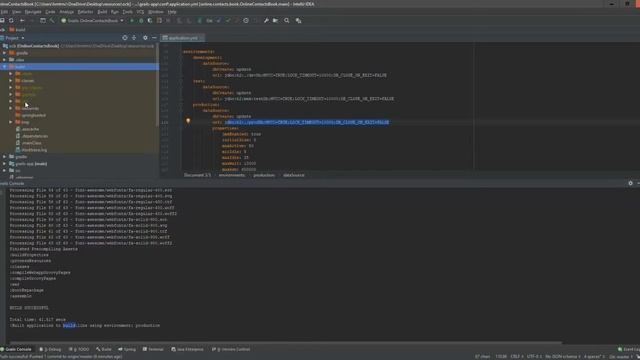Select the .dependencies file

coord(35,136)
